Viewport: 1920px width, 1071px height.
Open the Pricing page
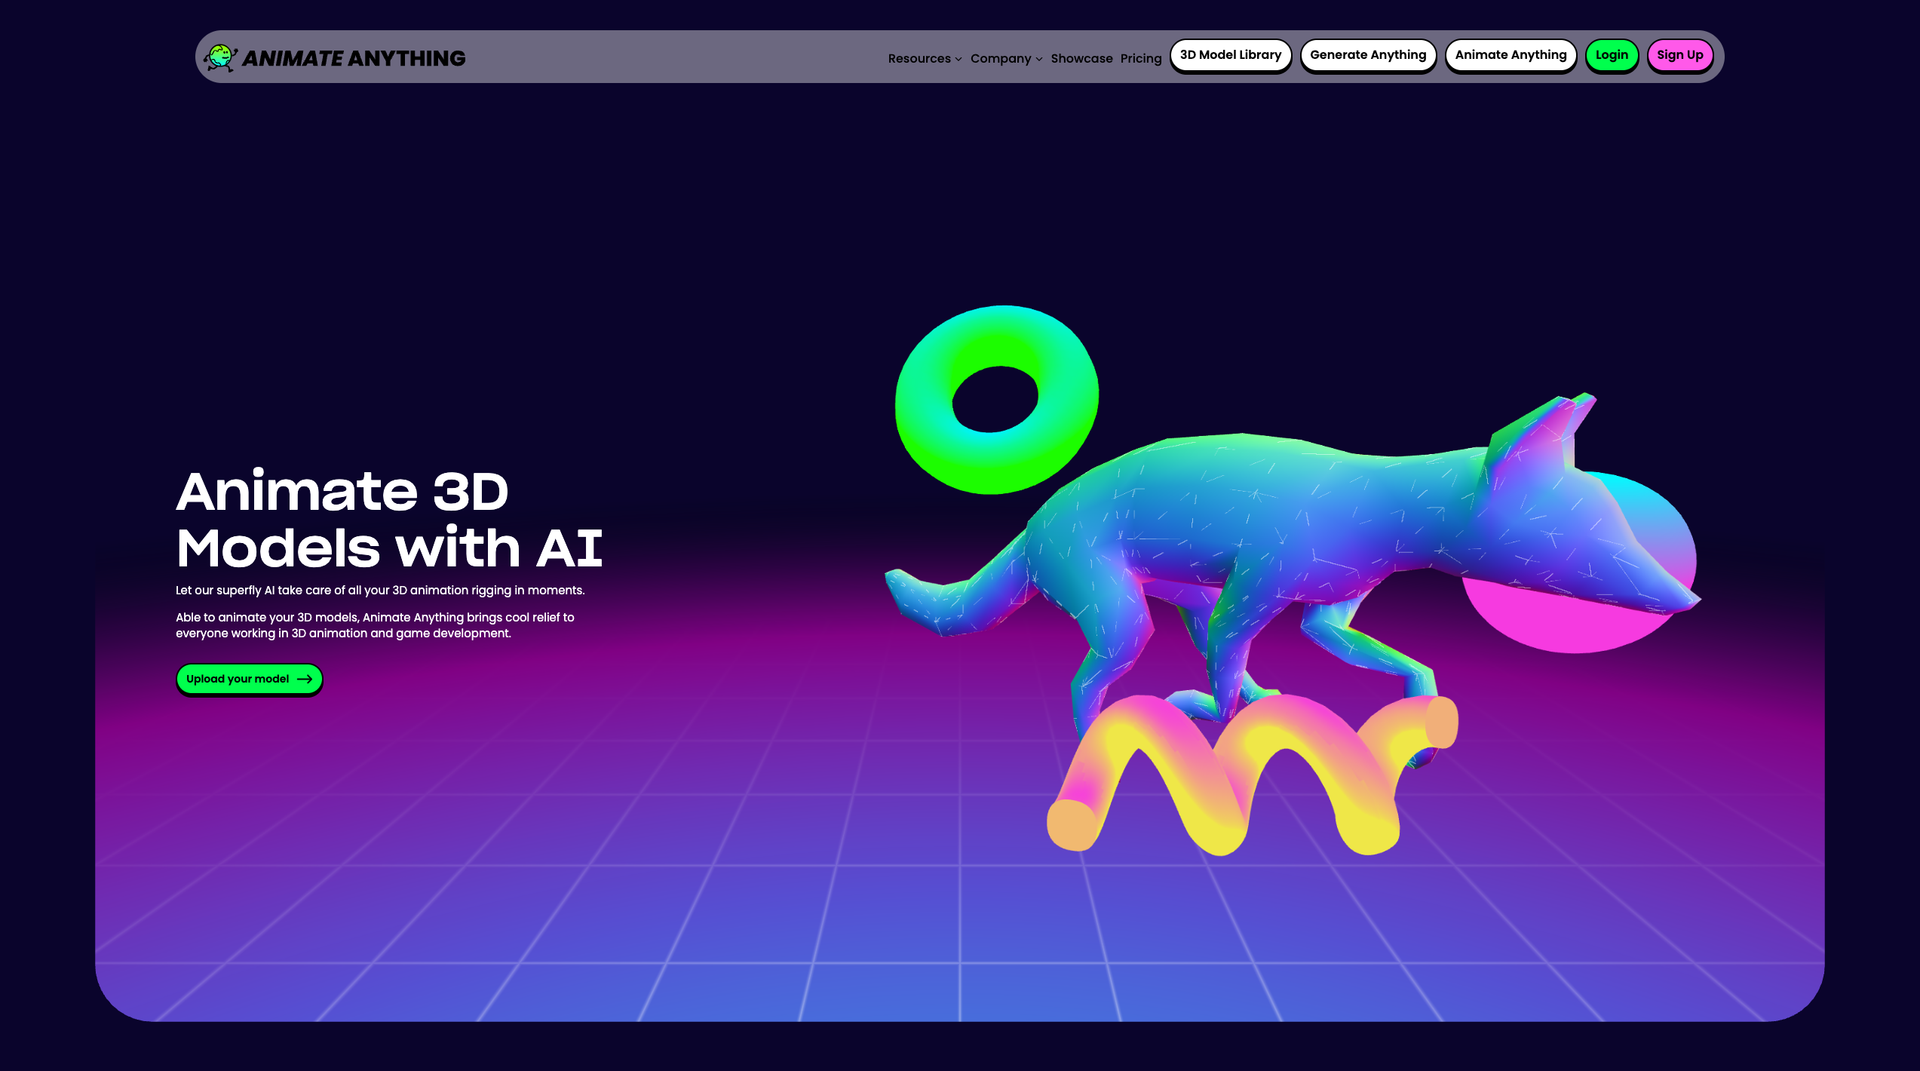(x=1140, y=58)
